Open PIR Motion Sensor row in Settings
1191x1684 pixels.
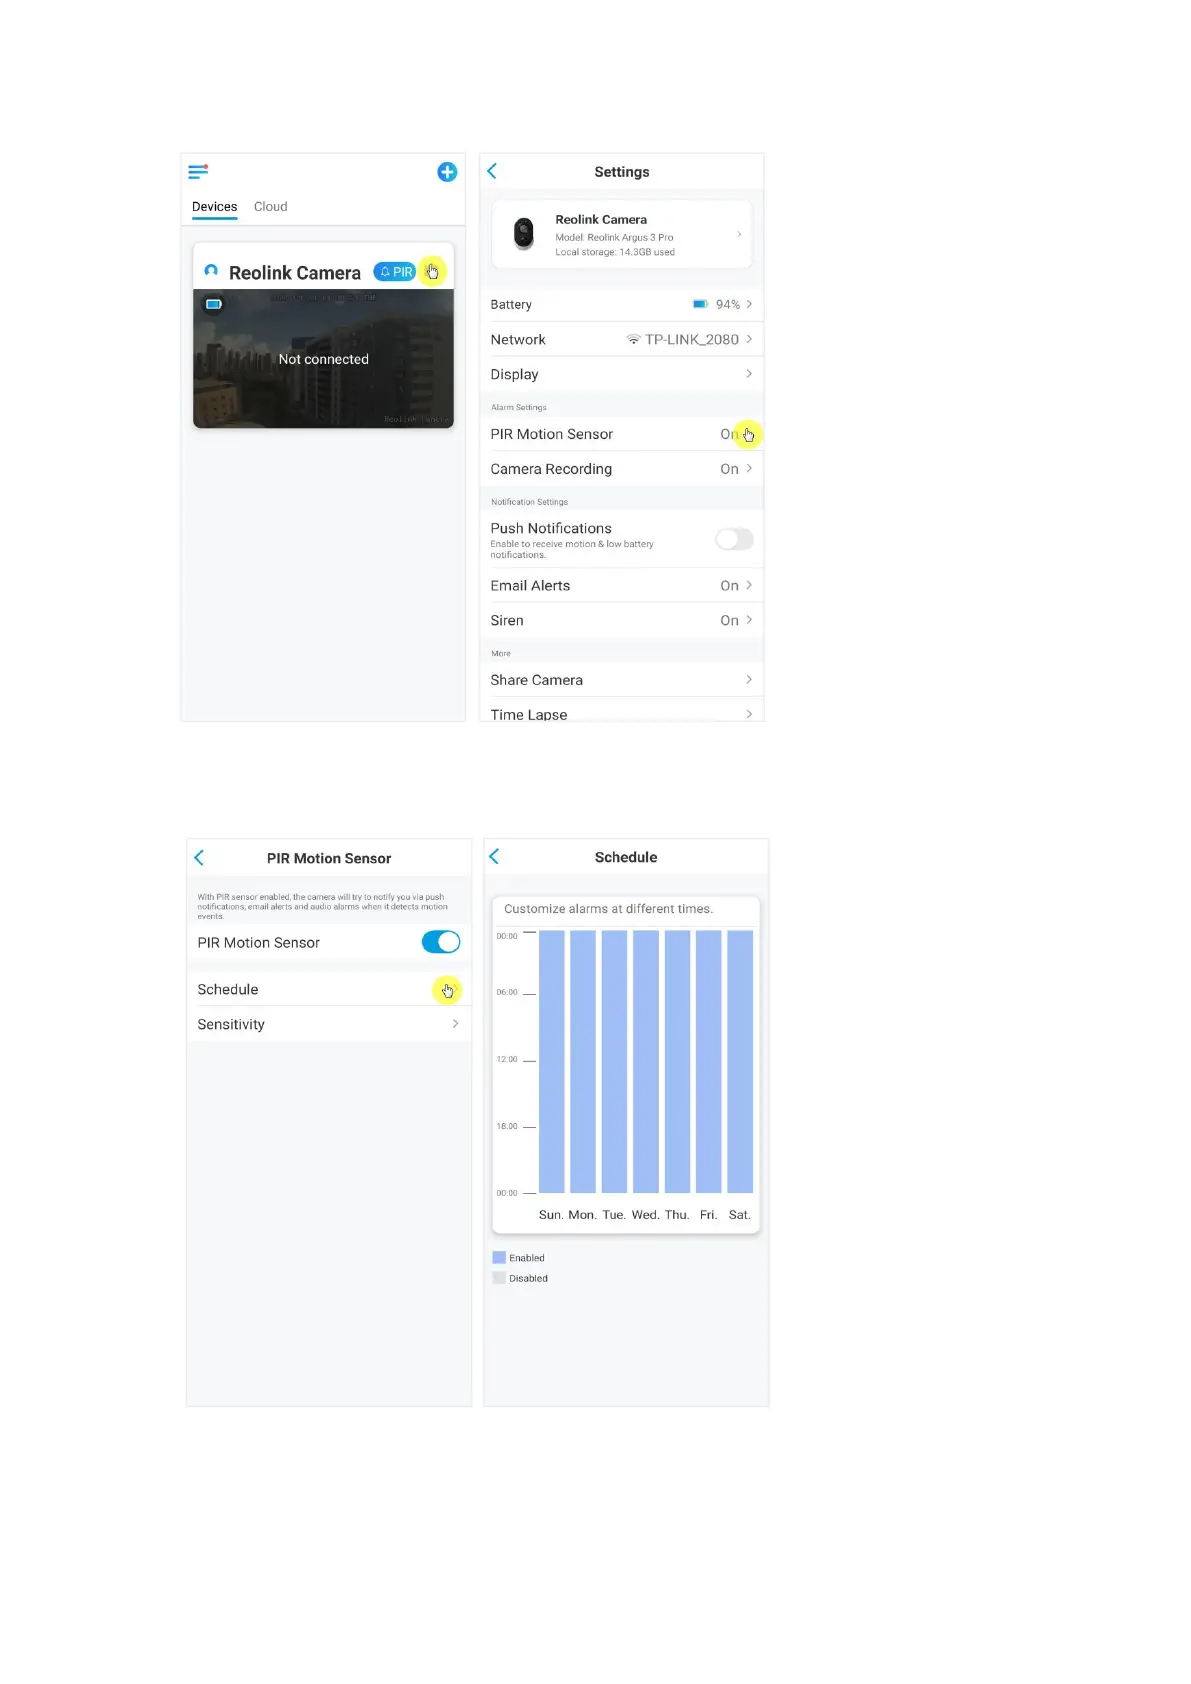621,434
